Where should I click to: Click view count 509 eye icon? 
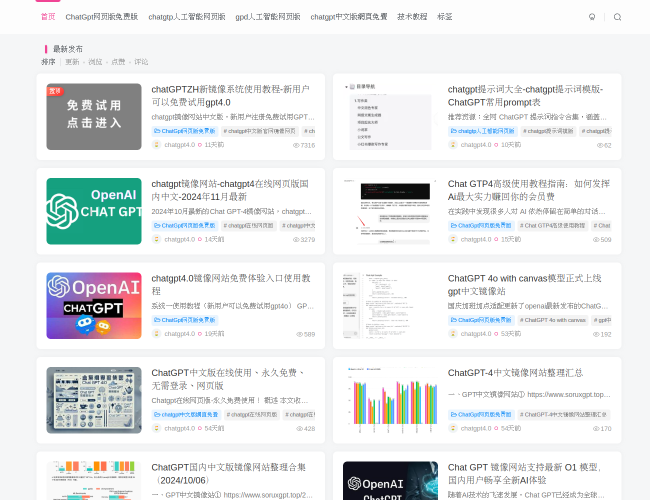pos(596,240)
